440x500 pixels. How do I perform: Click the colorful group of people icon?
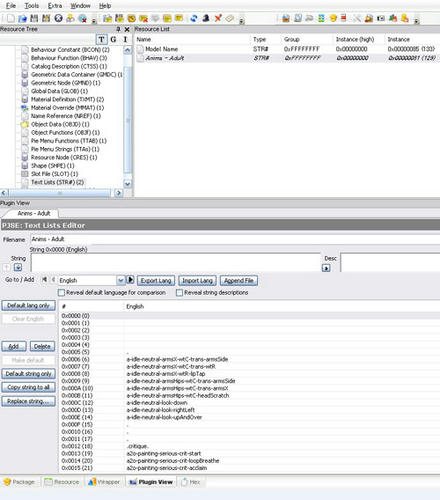pyautogui.click(x=393, y=18)
